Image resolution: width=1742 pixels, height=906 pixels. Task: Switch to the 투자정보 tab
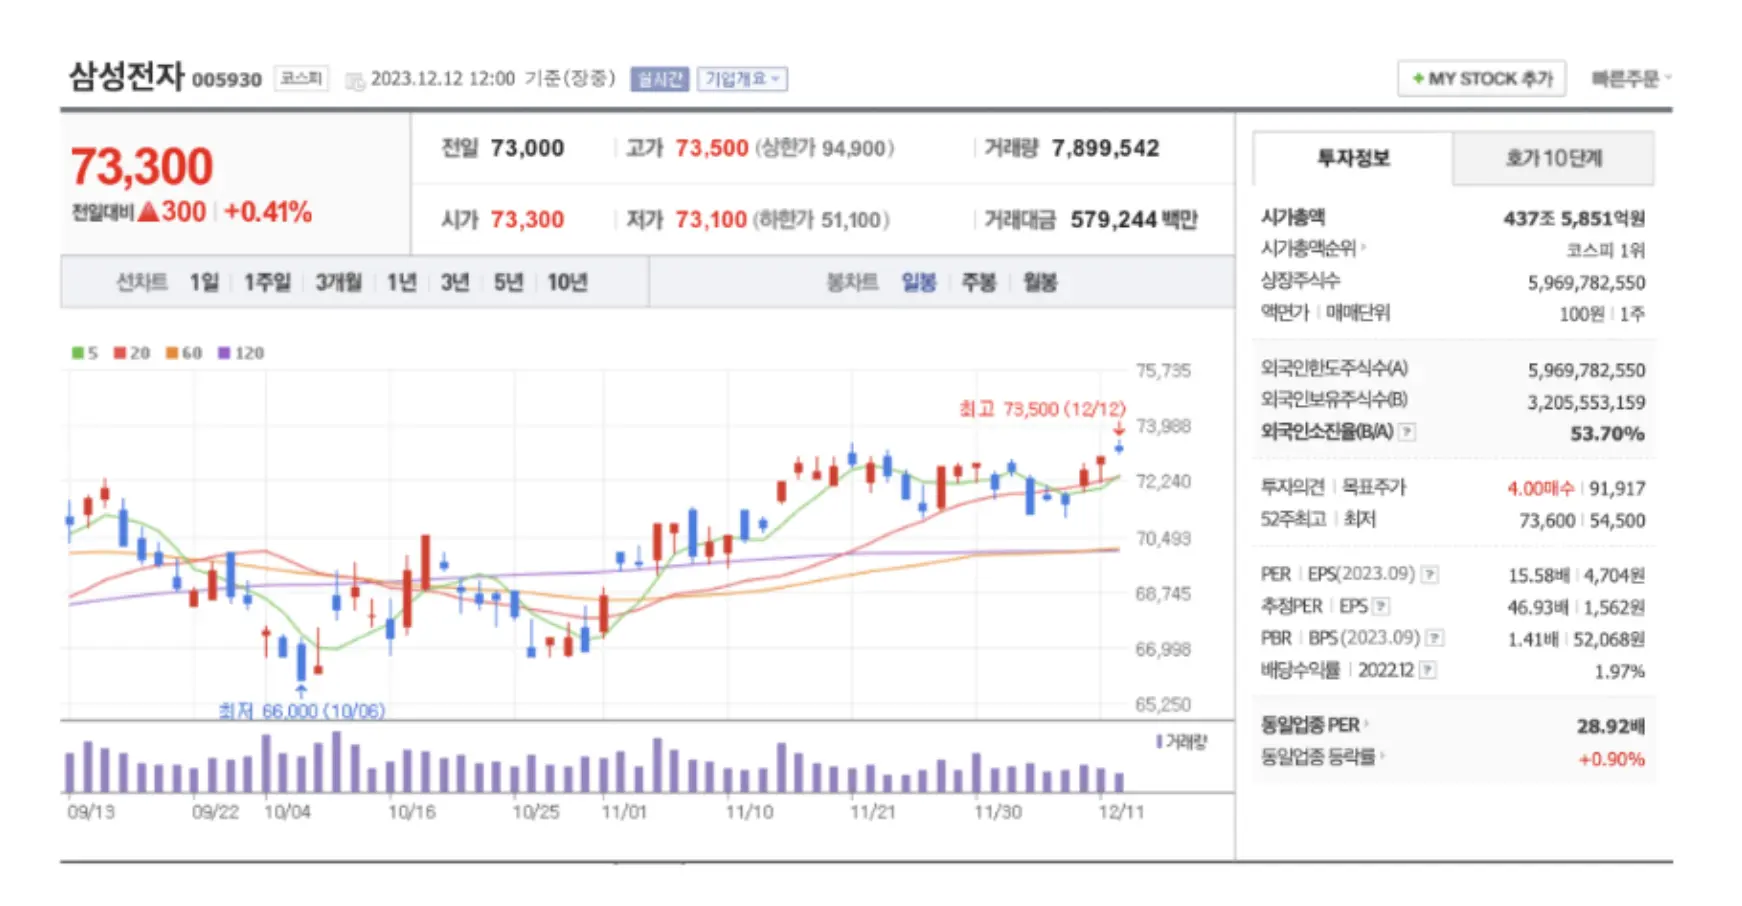point(1352,158)
